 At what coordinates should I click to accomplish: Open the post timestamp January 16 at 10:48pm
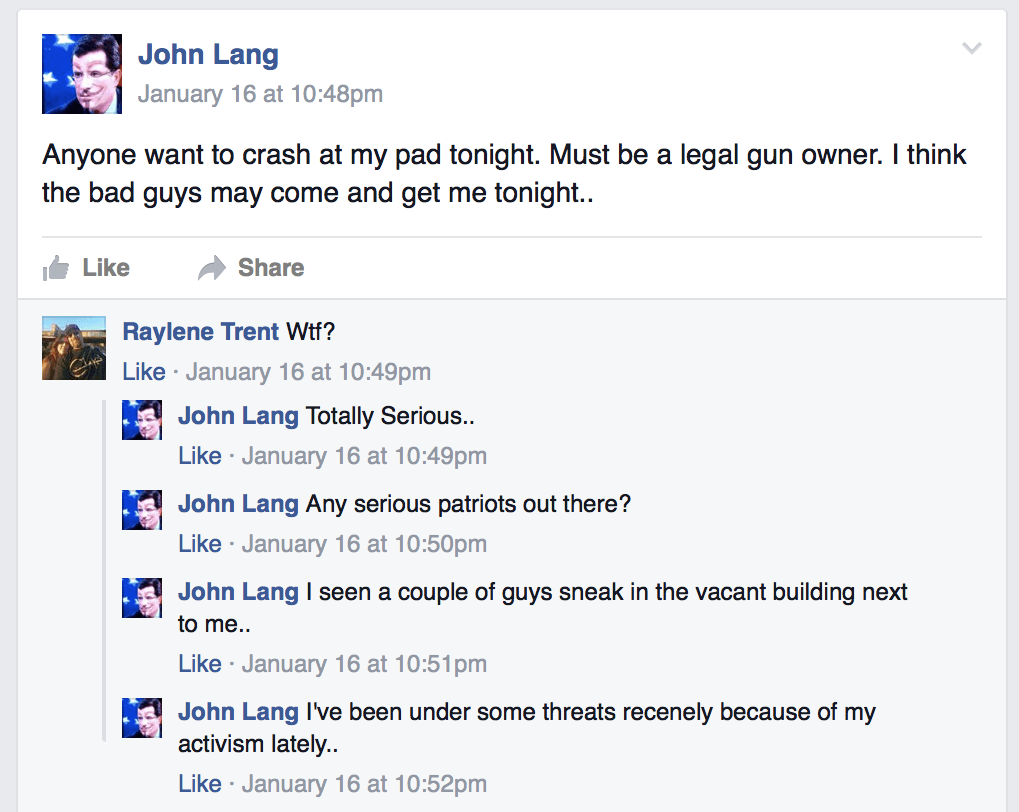tap(261, 94)
